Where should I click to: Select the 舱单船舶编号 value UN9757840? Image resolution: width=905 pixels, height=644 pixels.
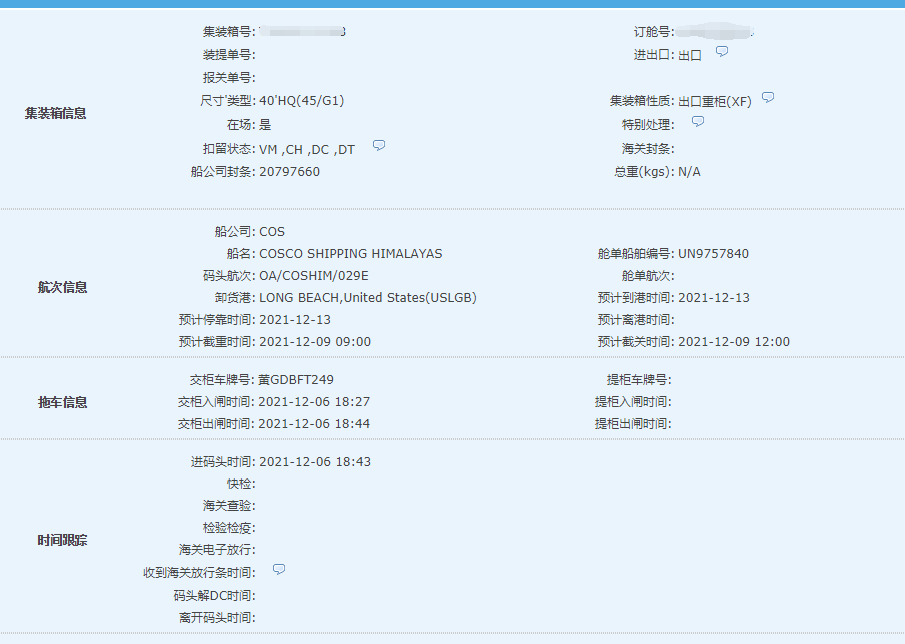(712, 254)
